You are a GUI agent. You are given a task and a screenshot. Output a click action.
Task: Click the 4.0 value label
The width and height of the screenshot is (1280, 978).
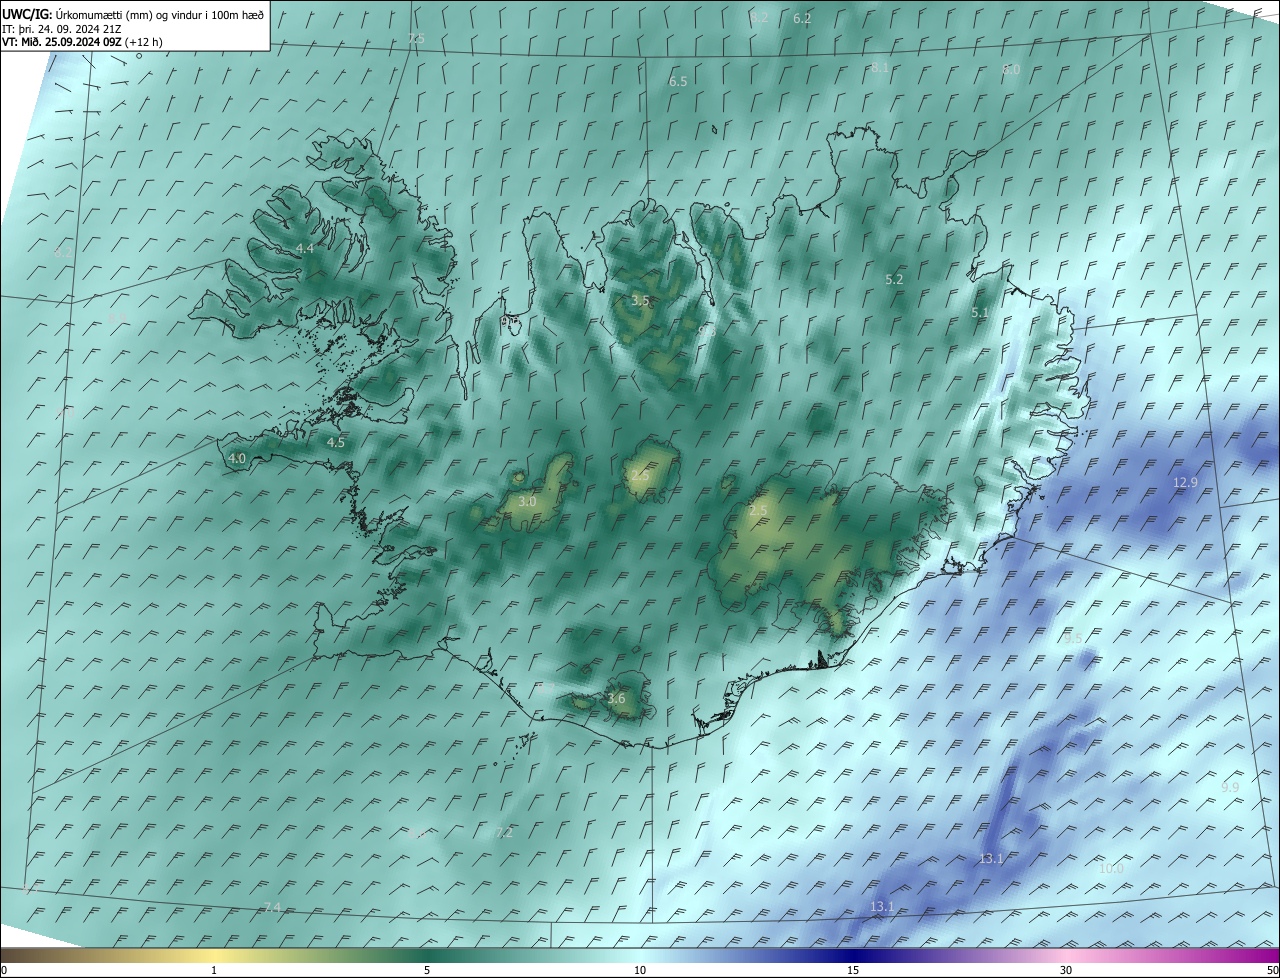[237, 459]
